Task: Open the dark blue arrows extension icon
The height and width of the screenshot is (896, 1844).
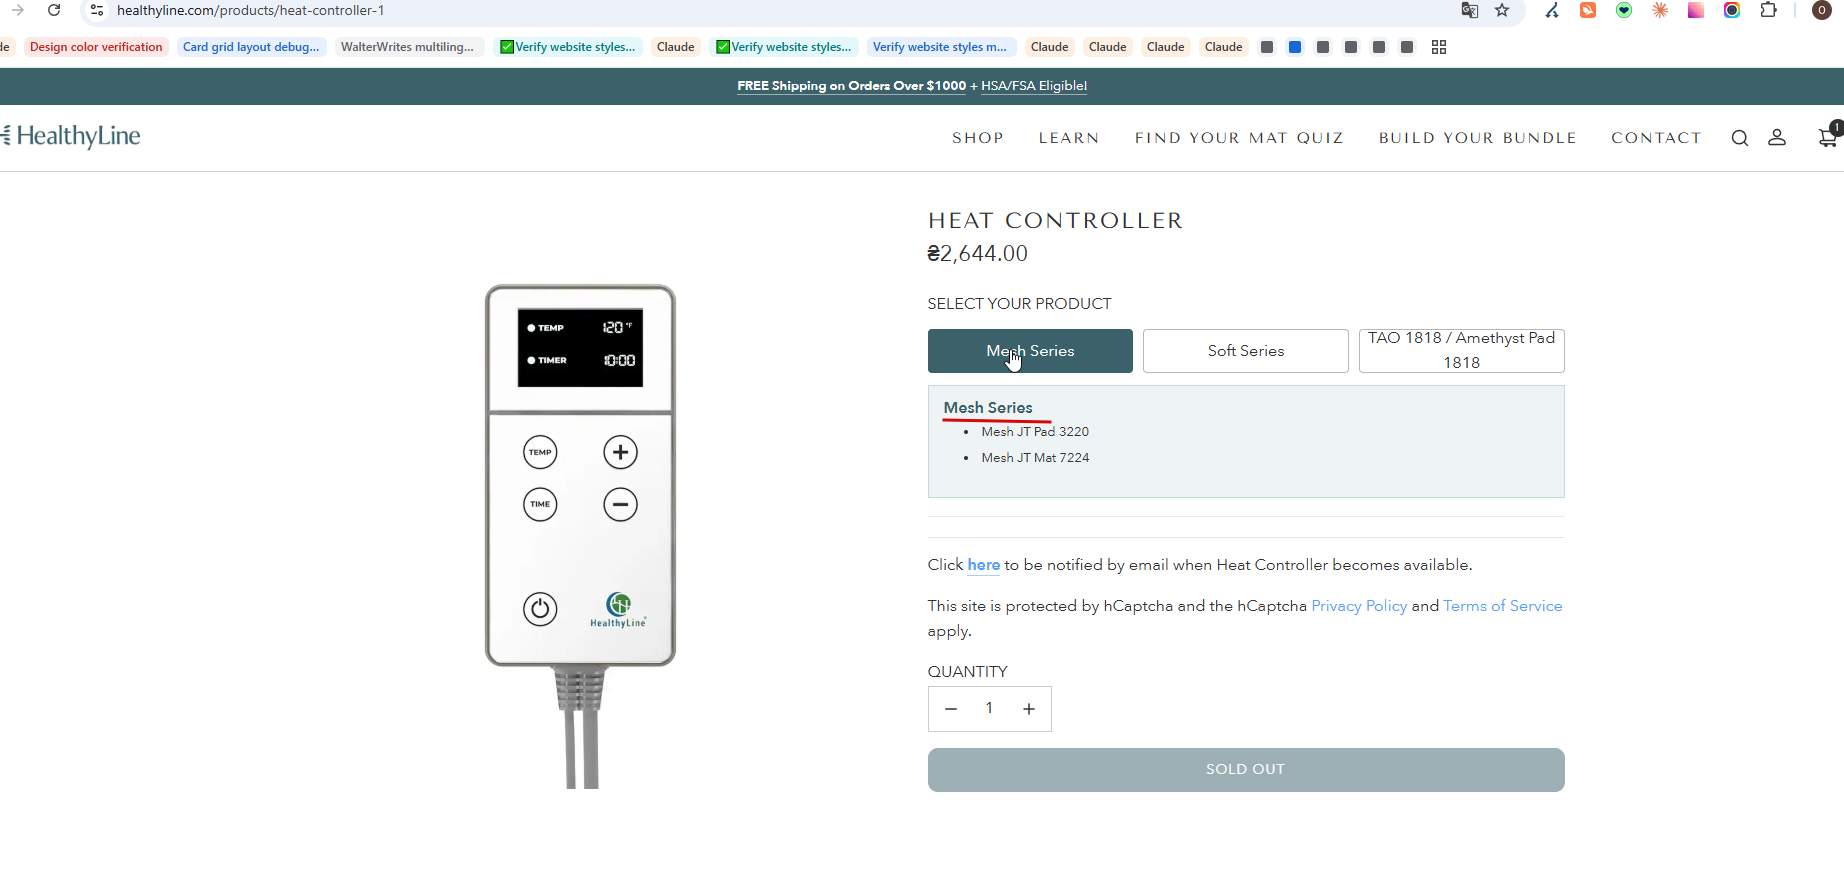Action: point(1552,10)
